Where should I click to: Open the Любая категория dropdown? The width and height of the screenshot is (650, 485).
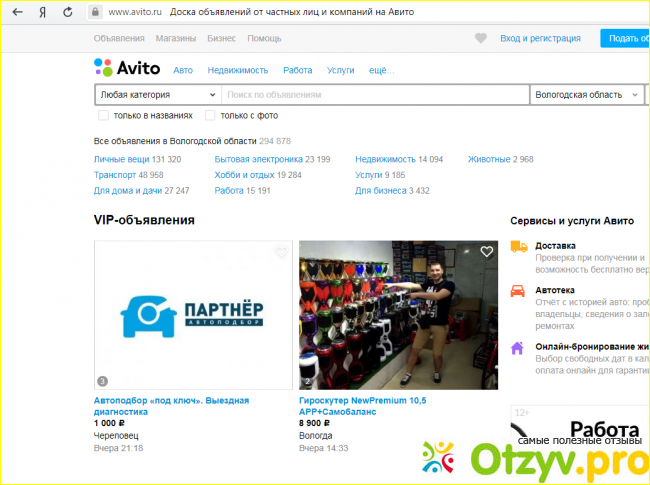coord(157,95)
